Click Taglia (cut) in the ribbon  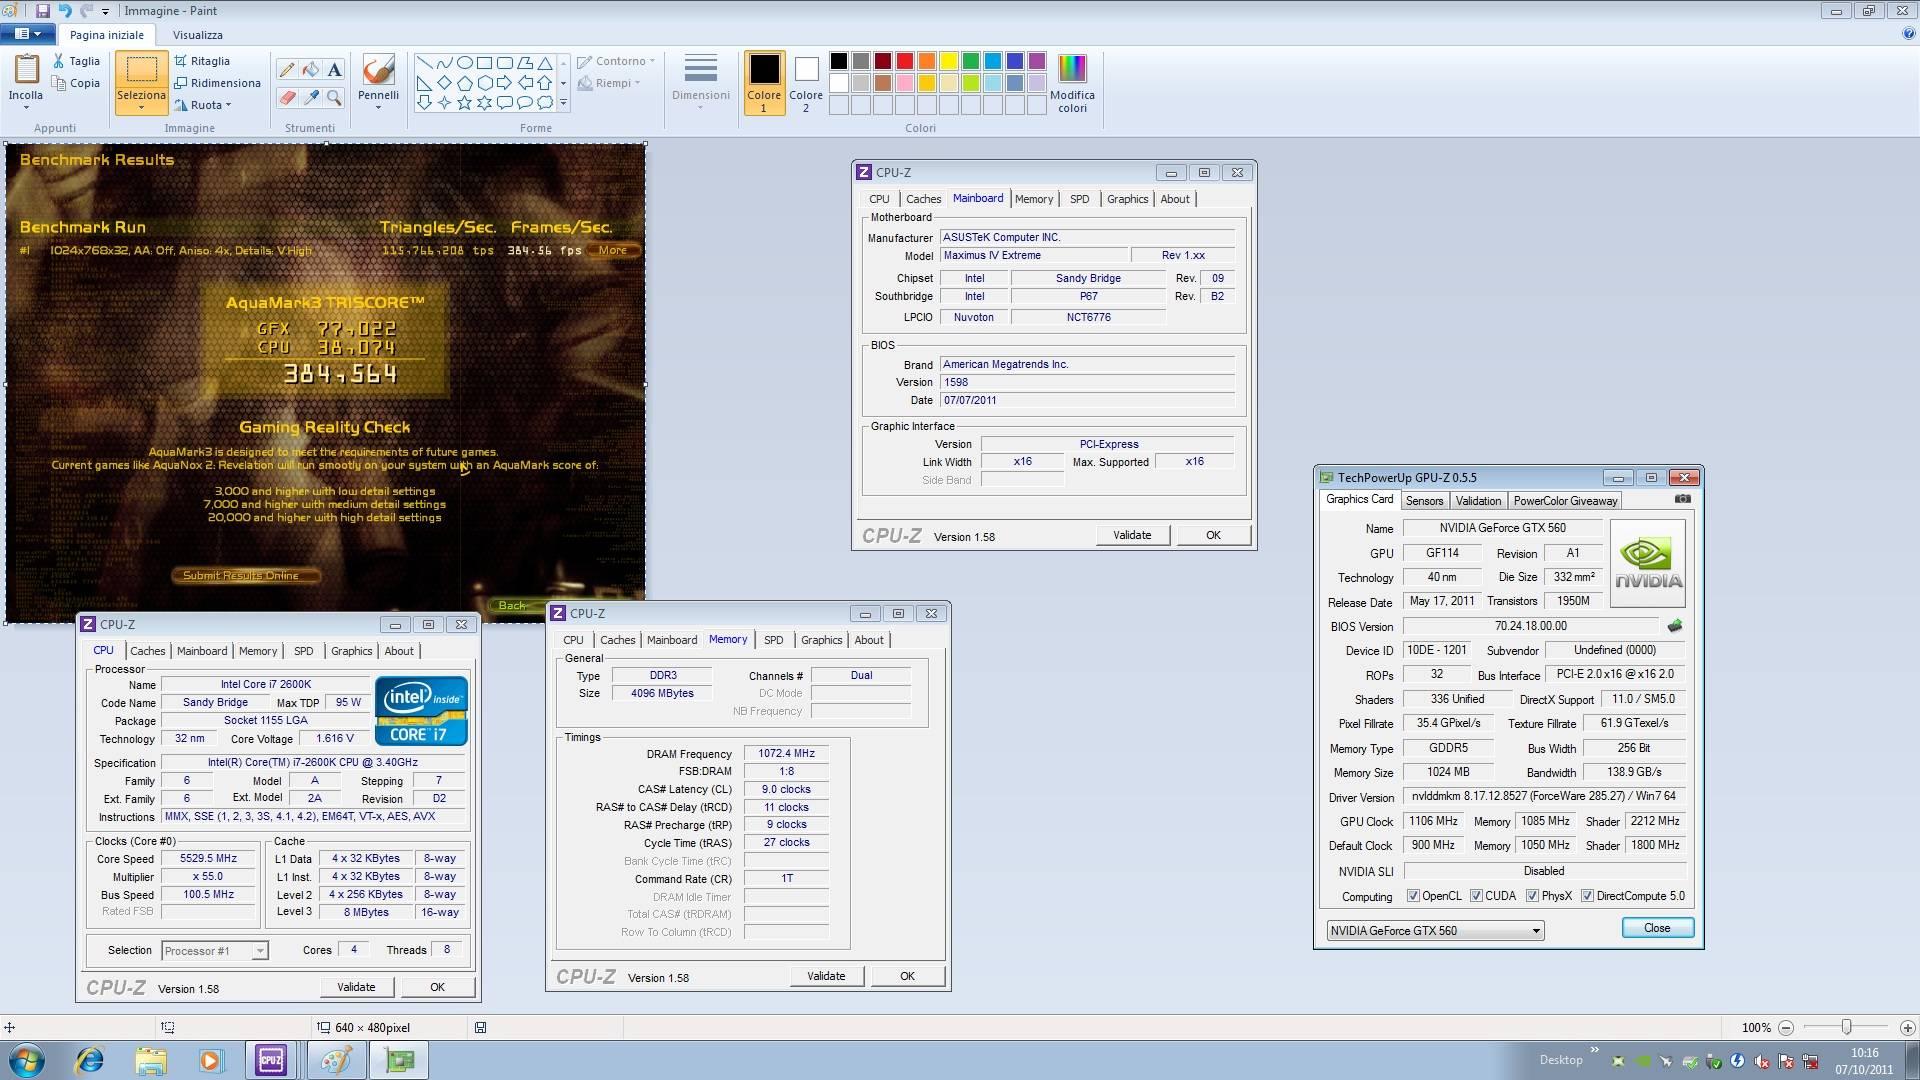[x=77, y=61]
